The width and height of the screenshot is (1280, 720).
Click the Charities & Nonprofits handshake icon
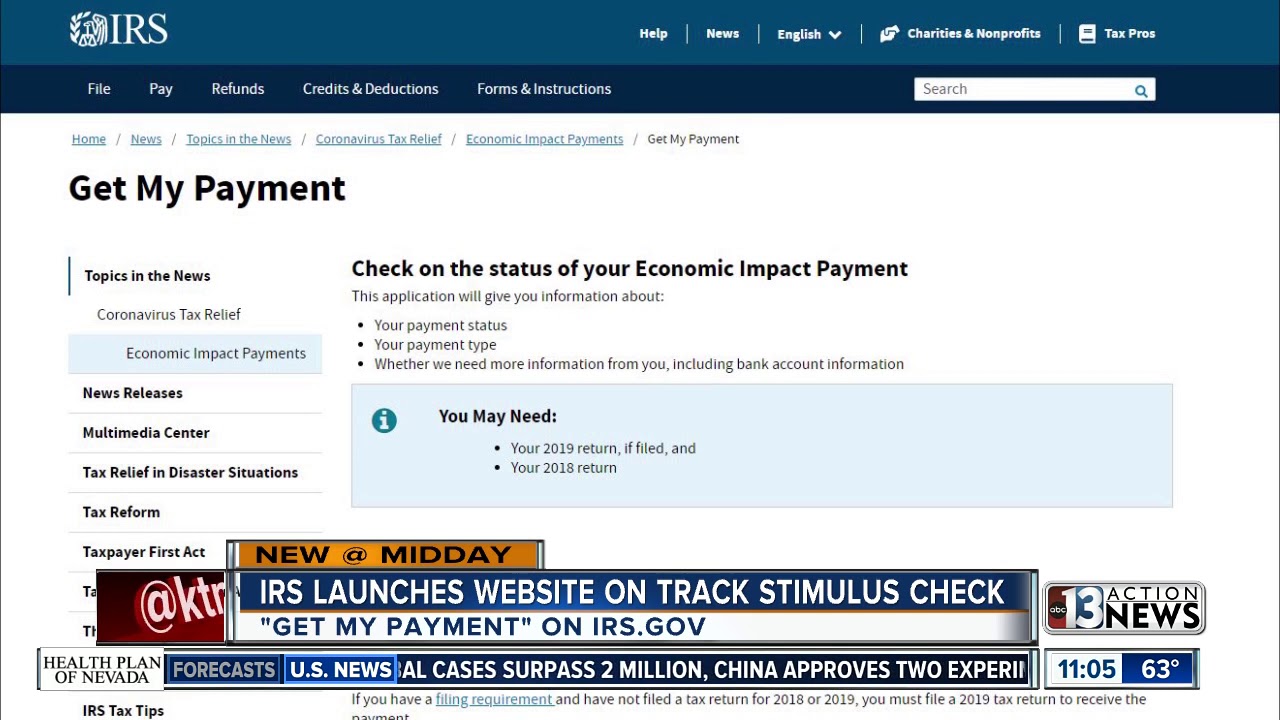coord(889,34)
